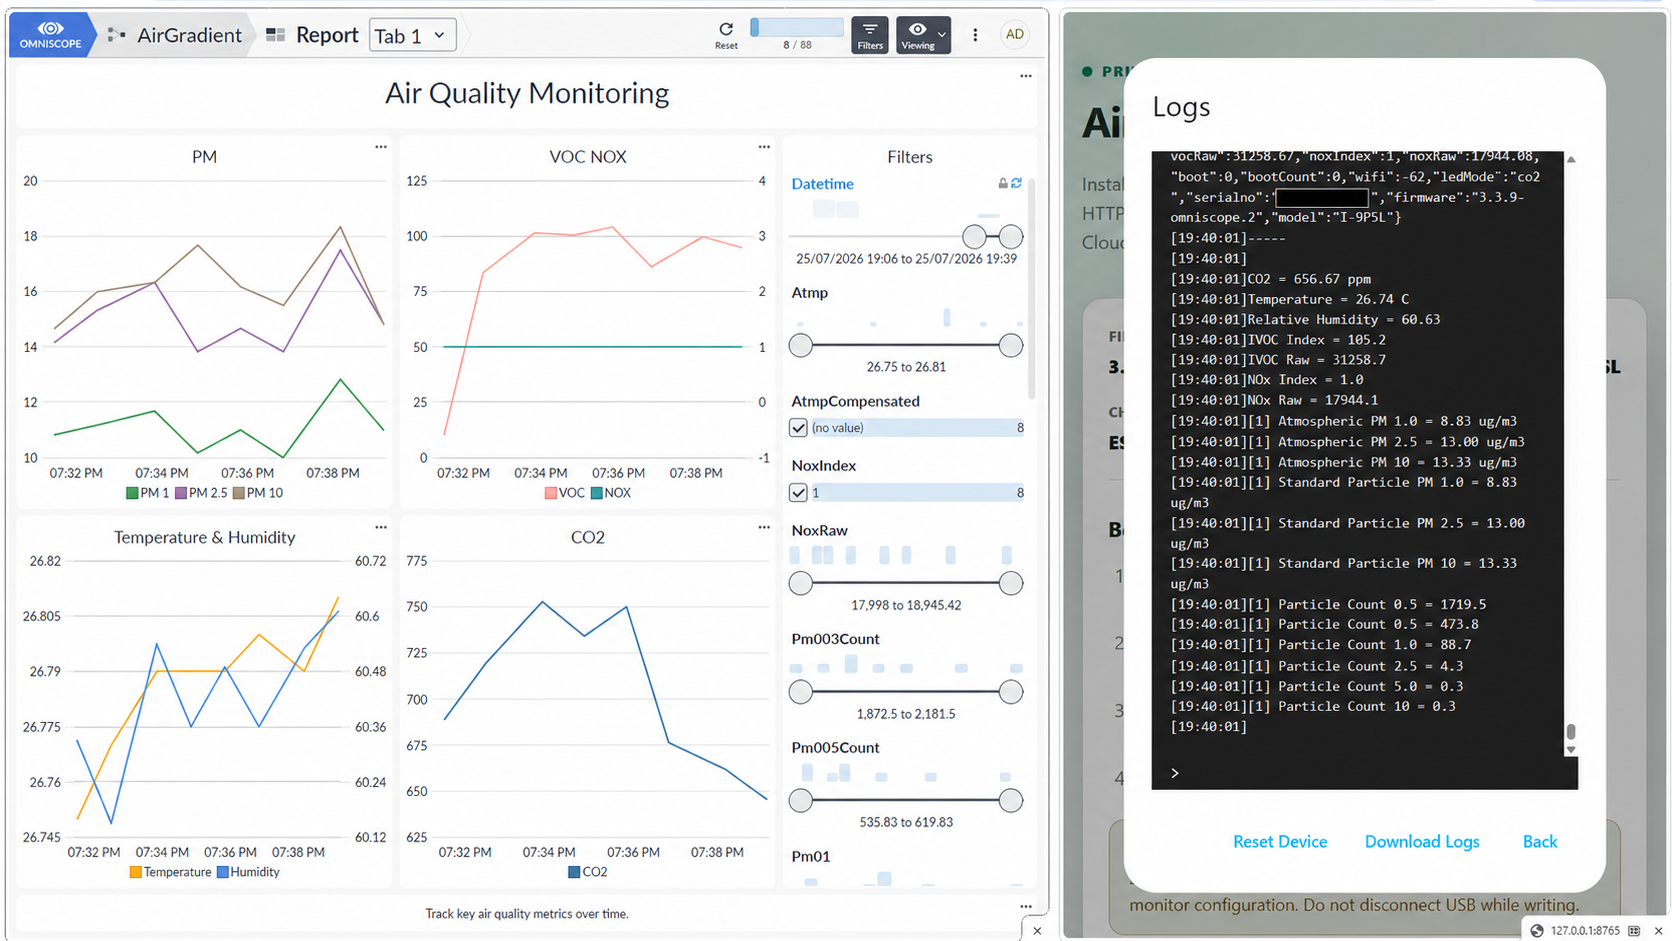Viewport: 1672px width, 941px height.
Task: Click the Filters panel vertical scrollbar
Action: click(1032, 289)
